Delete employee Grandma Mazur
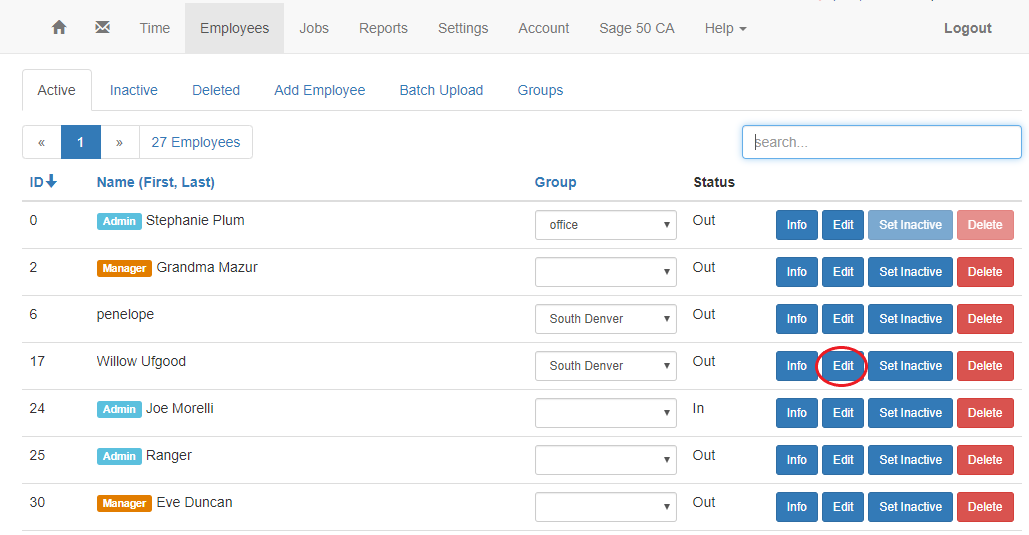1029x535 pixels. tap(984, 272)
